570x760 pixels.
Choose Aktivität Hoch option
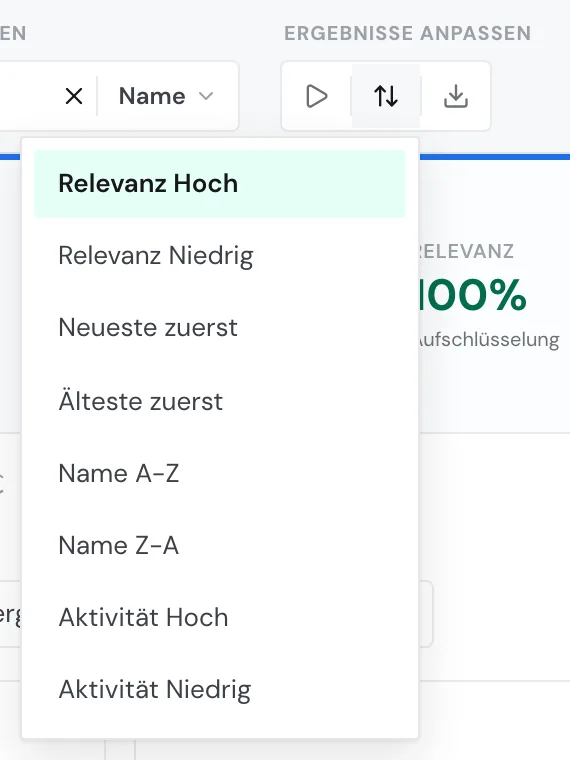point(220,618)
